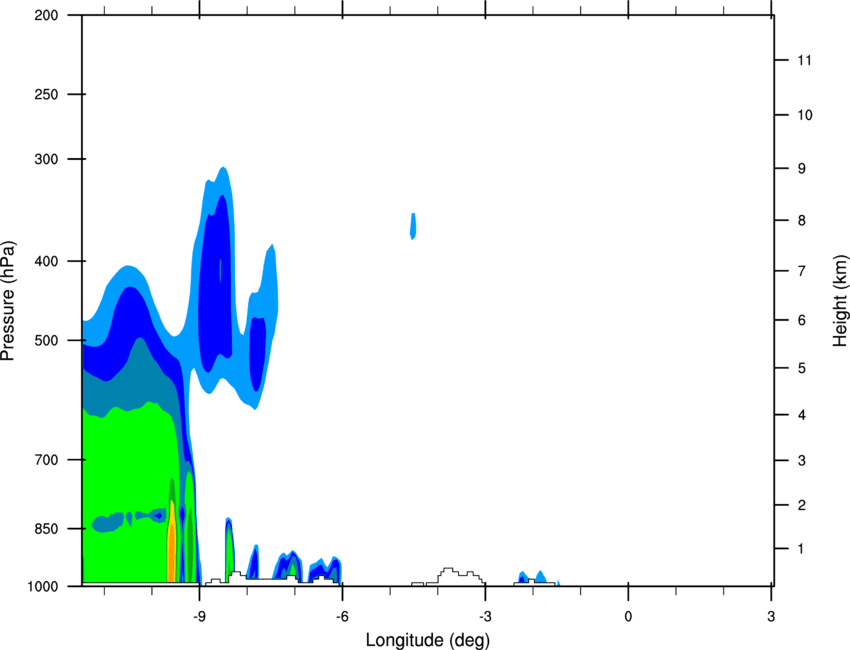Click the 'Longitude (deg)' axis title

click(428, 640)
